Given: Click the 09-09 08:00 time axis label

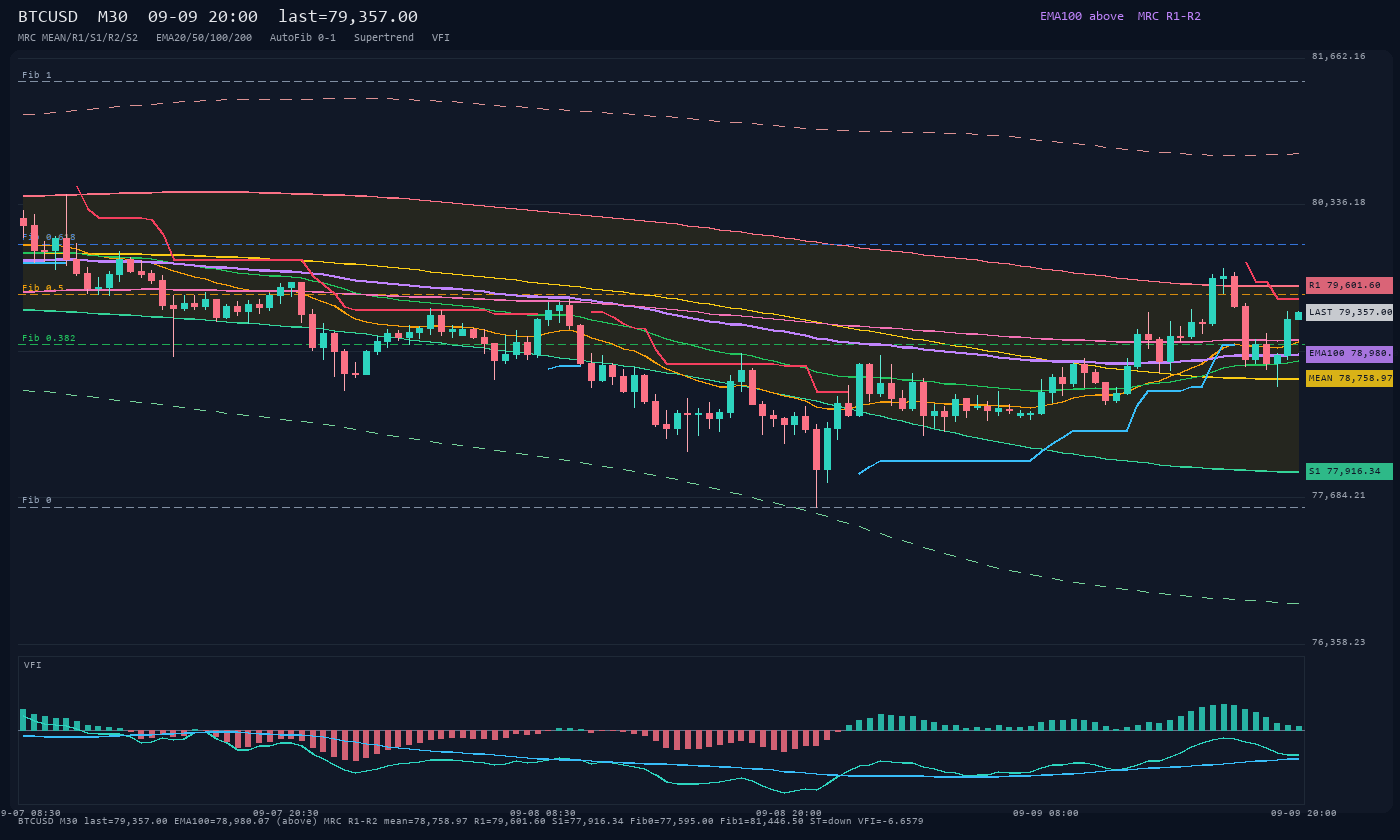Looking at the screenshot, I should point(1046,813).
